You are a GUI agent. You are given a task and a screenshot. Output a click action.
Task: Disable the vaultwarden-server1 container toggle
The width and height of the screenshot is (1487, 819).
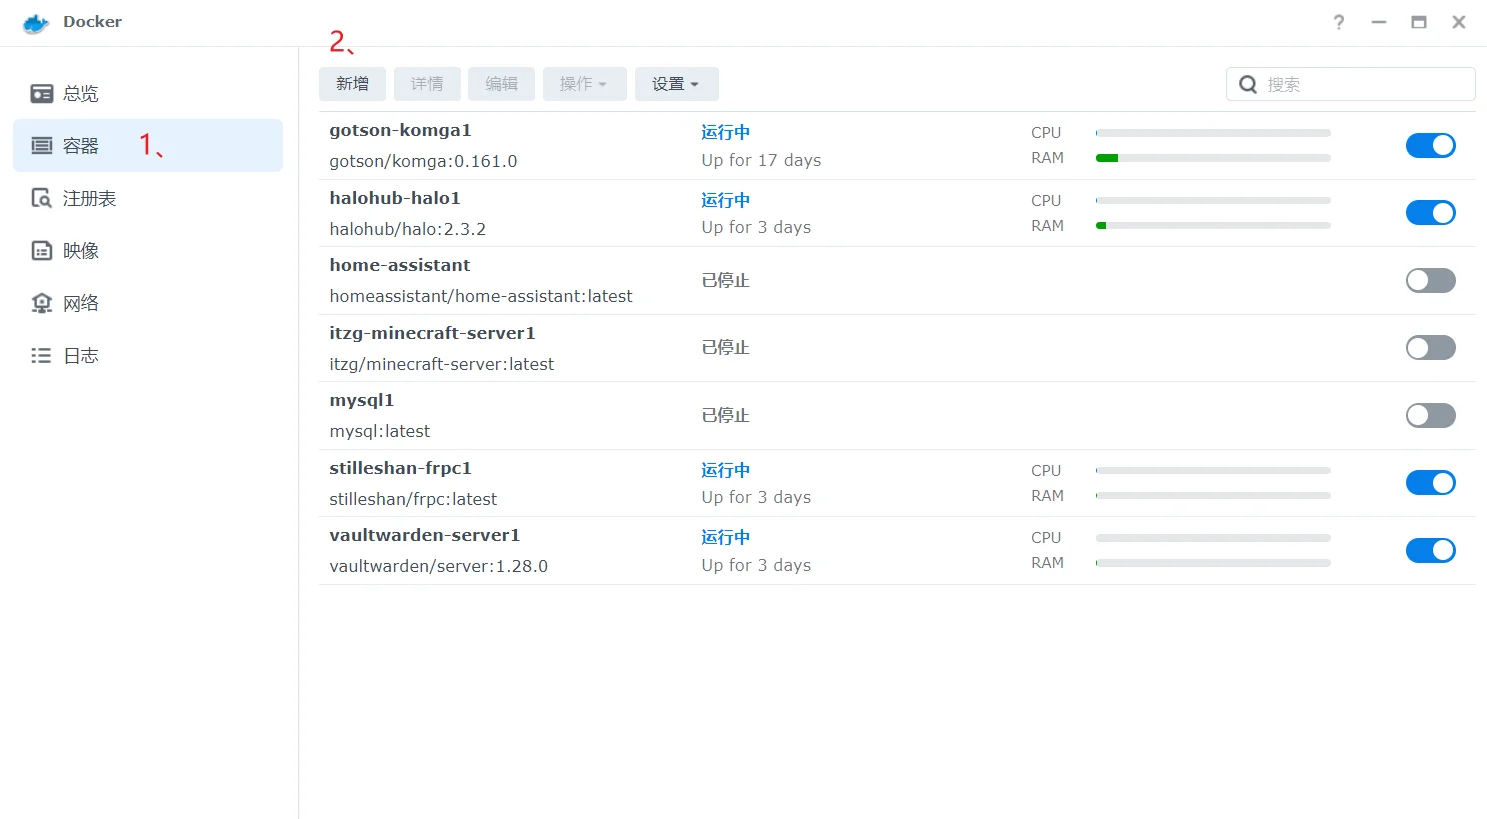[1430, 551]
